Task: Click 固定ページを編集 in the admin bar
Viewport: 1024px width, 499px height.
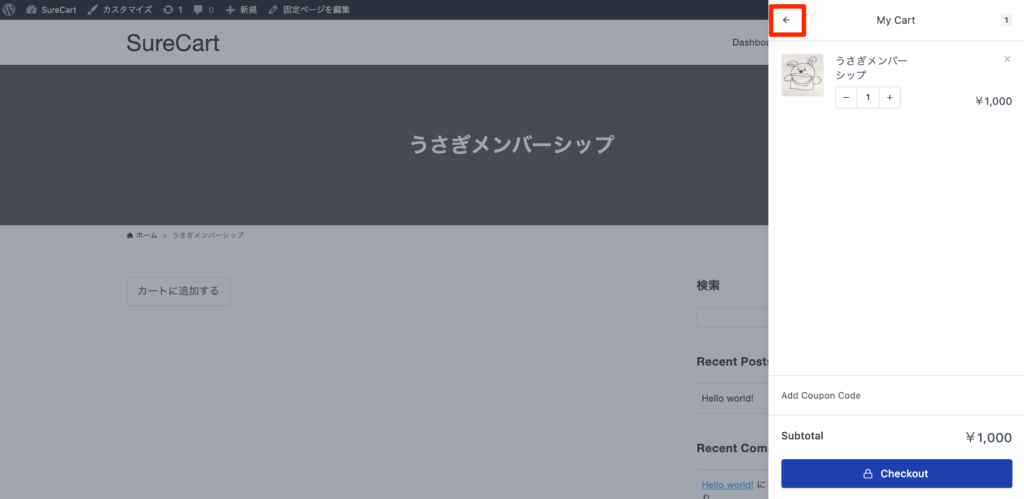Action: point(309,10)
